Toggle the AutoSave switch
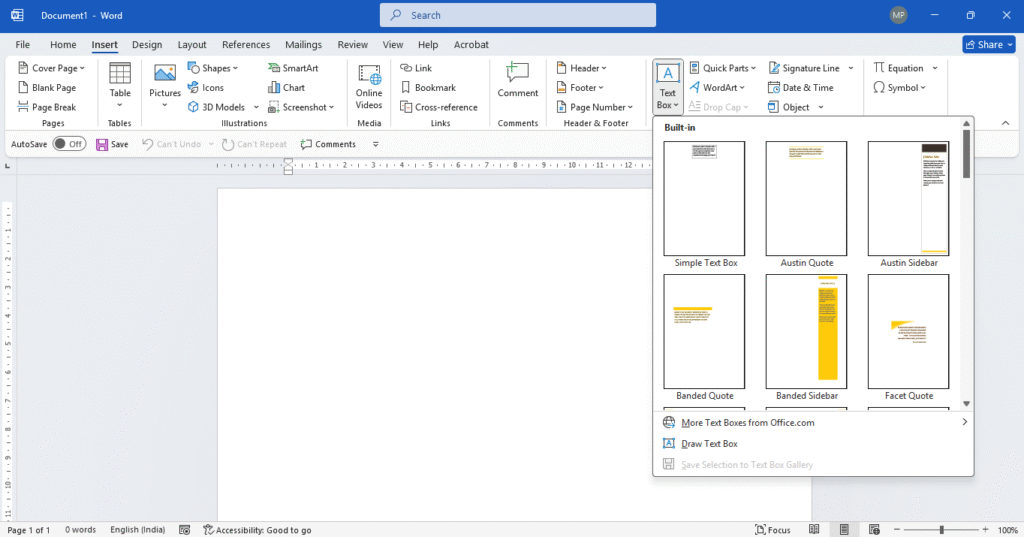The image size is (1024, 537). click(68, 144)
